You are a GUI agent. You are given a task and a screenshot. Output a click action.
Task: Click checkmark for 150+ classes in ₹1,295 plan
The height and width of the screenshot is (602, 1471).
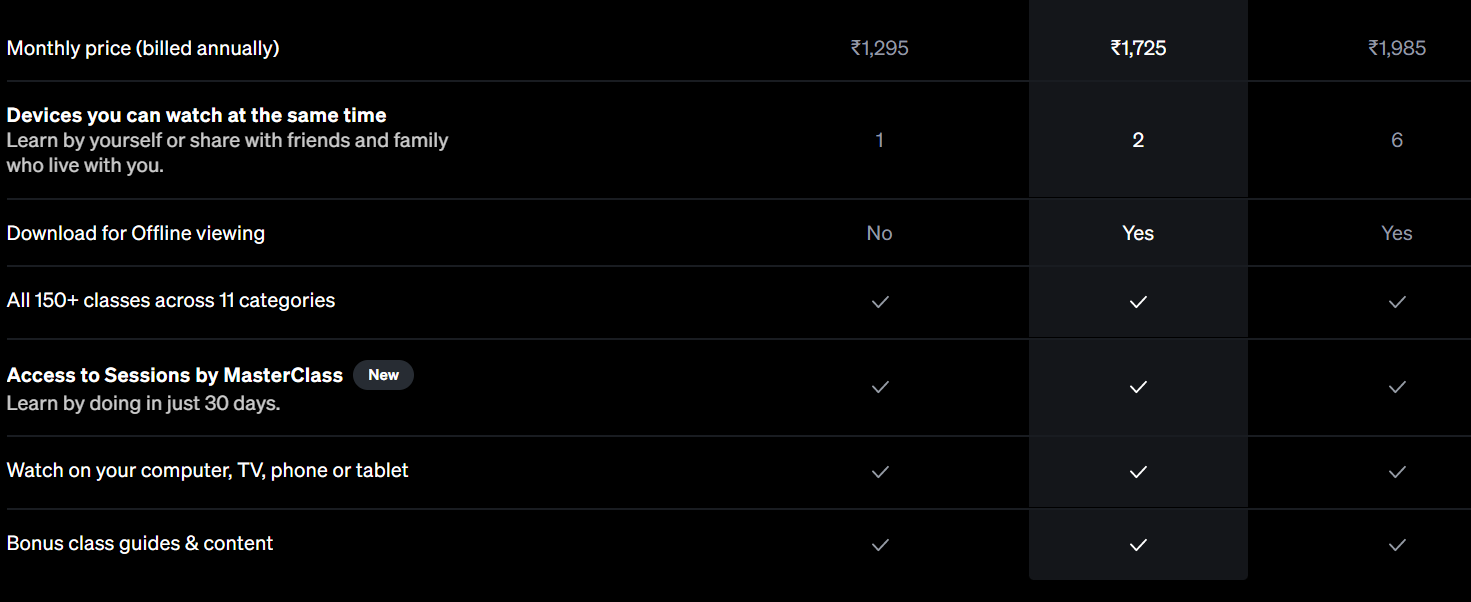click(880, 302)
